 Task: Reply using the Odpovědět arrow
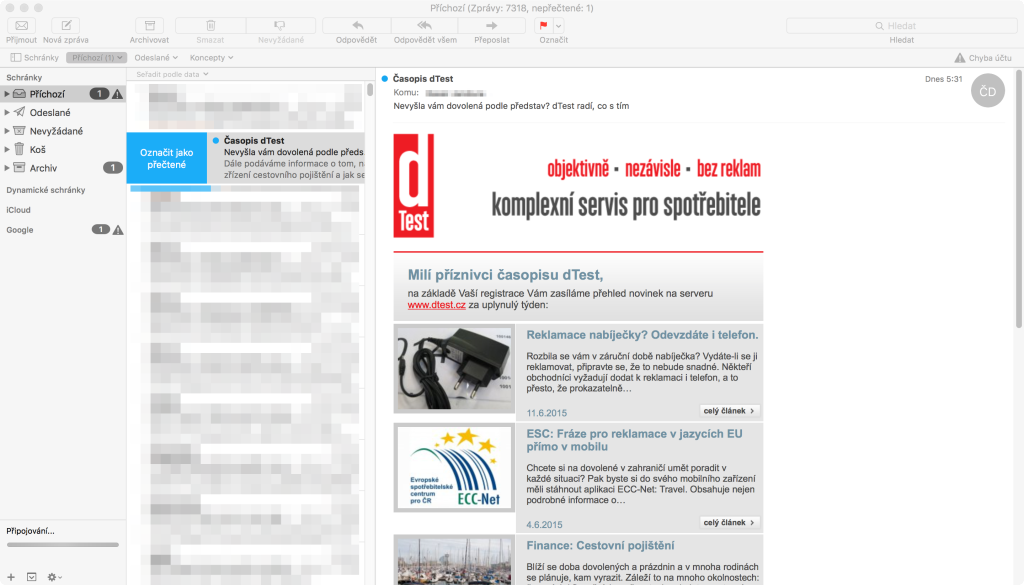[357, 25]
